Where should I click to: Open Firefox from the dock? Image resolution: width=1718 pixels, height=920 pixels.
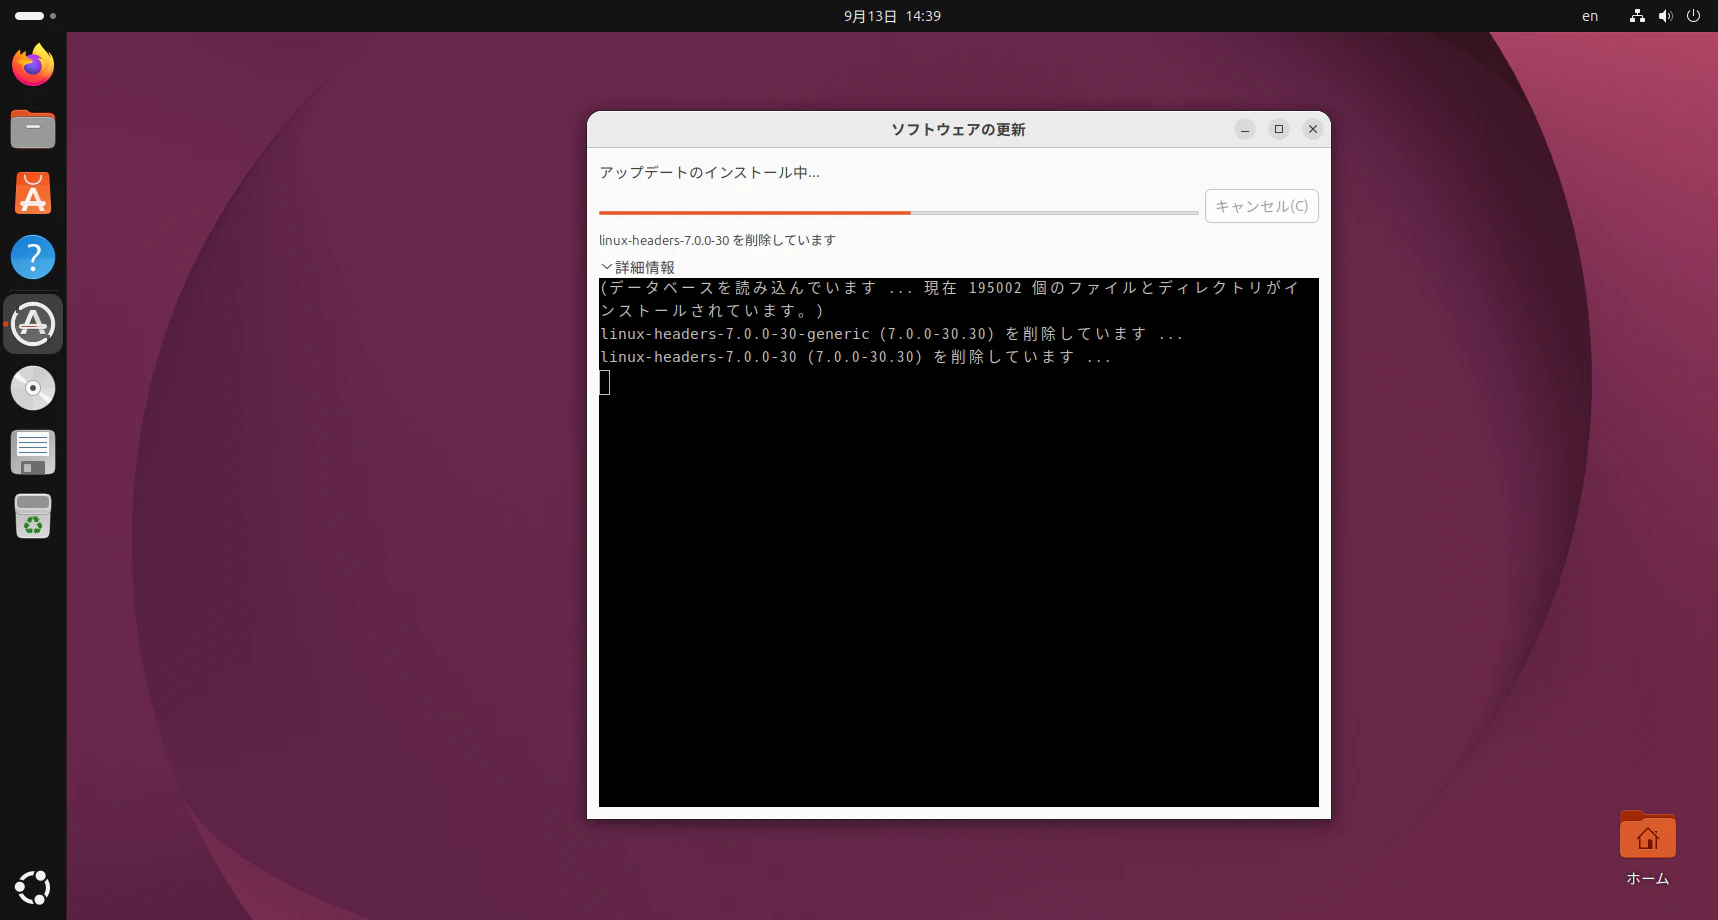[33, 65]
